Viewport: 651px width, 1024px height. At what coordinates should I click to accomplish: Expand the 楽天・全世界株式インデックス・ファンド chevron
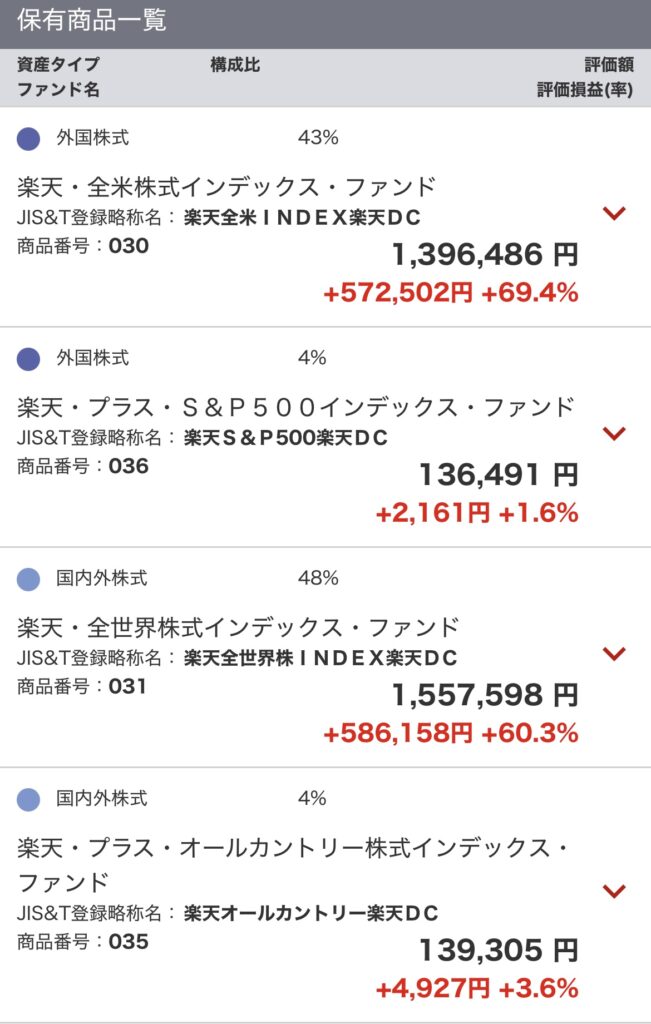pyautogui.click(x=614, y=653)
